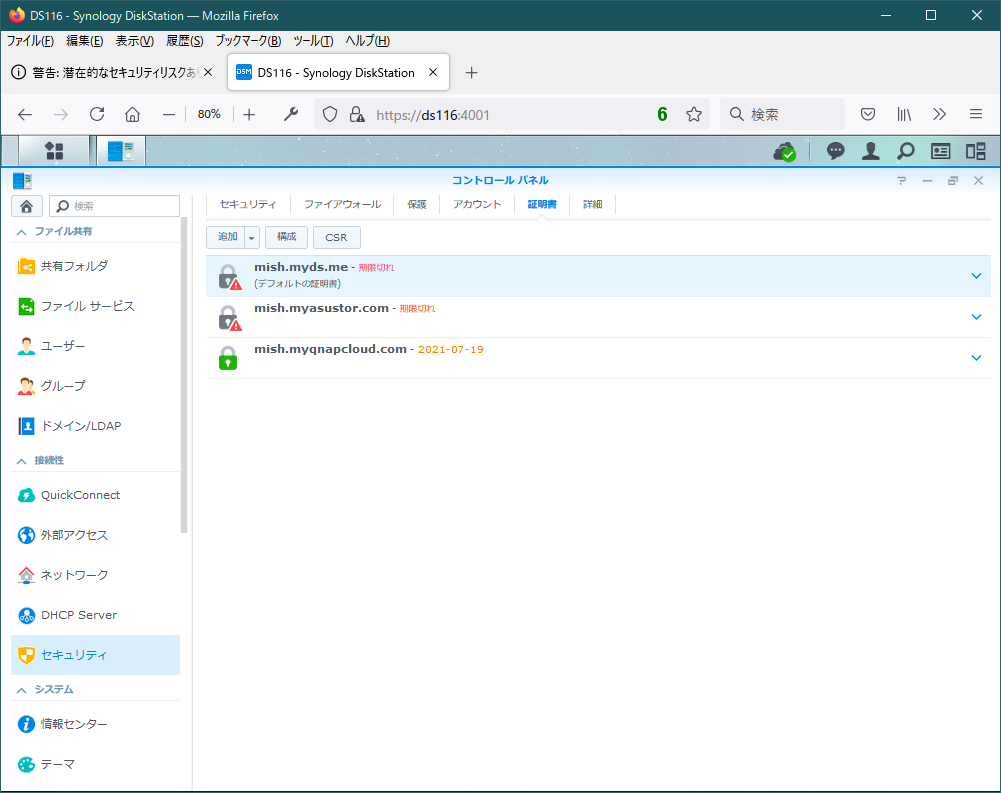Open the Firefox File menu

click(30, 41)
